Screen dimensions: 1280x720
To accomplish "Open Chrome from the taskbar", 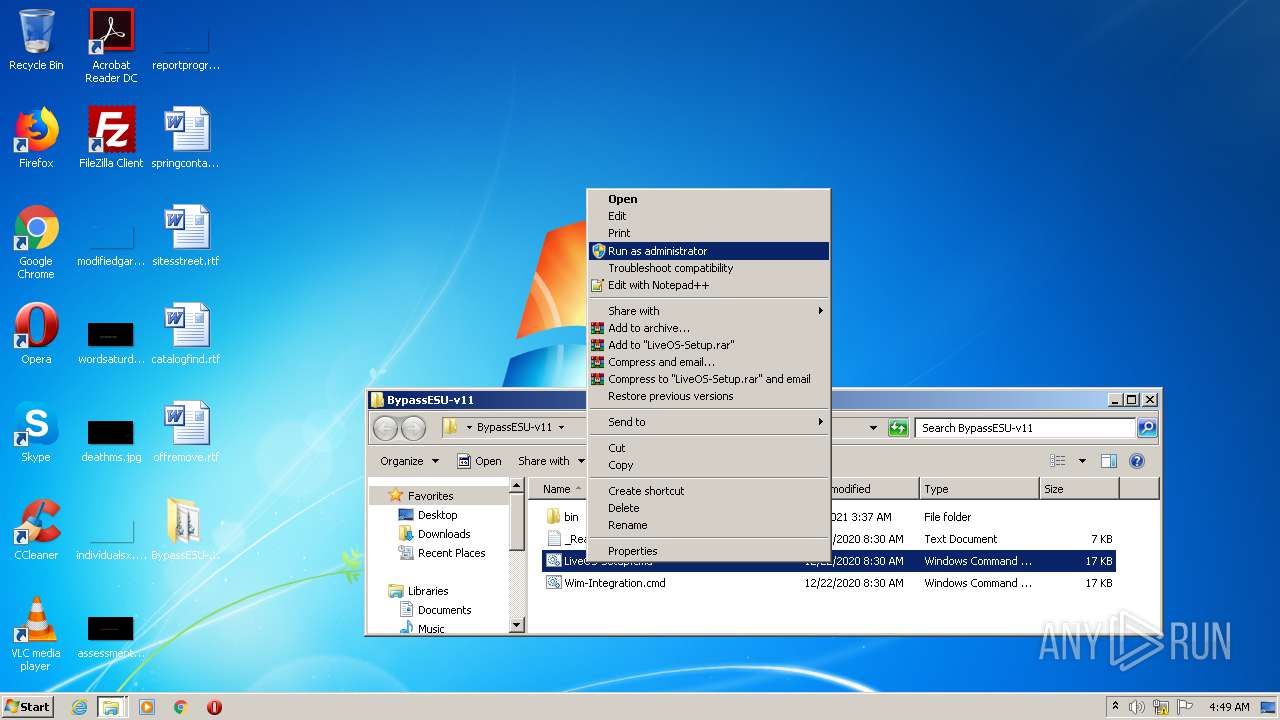I will click(181, 707).
